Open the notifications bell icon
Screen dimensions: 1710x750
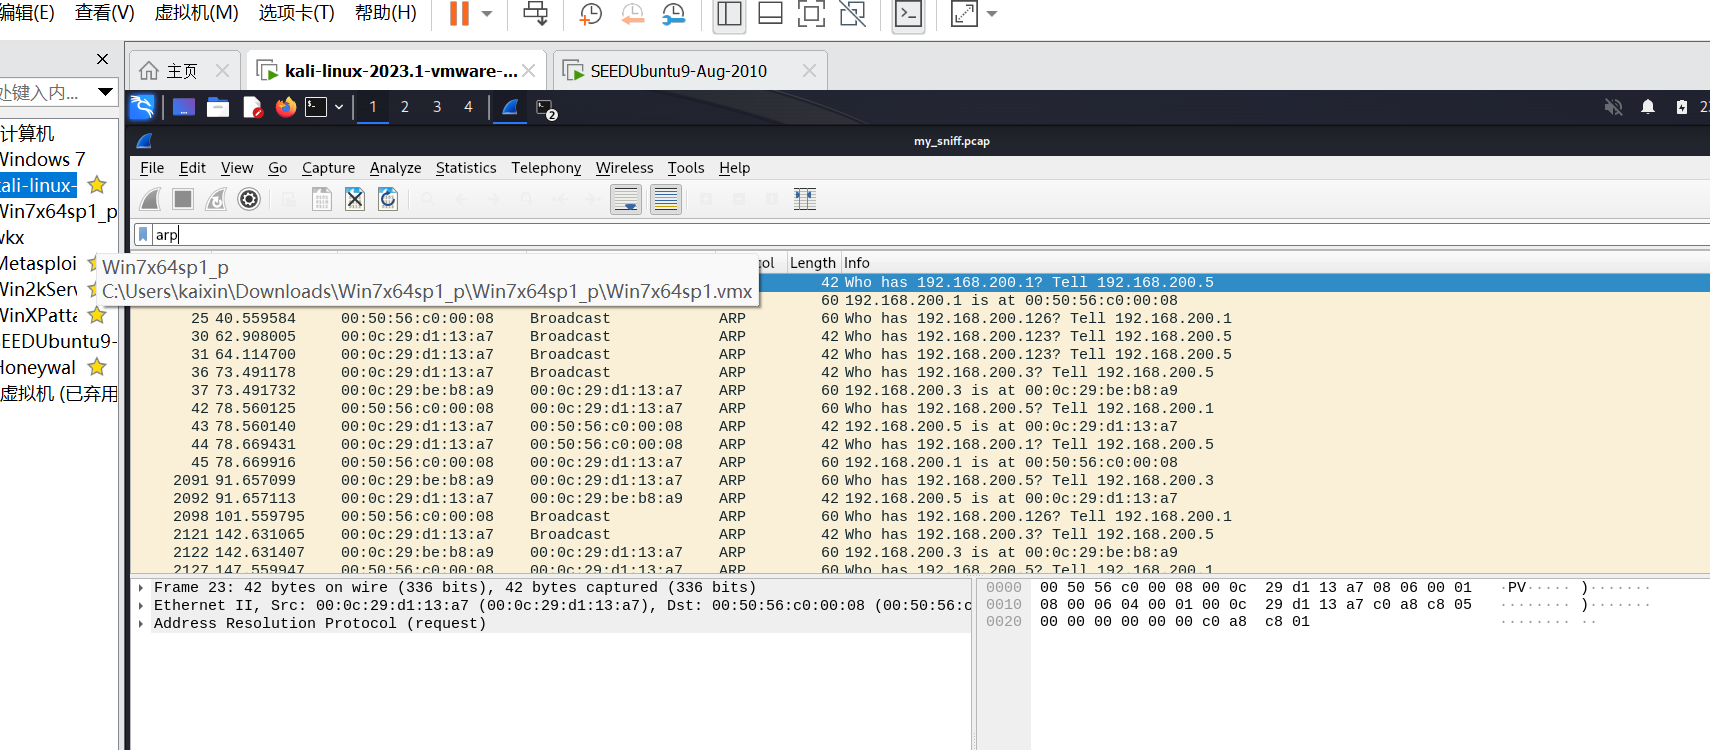tap(1648, 107)
